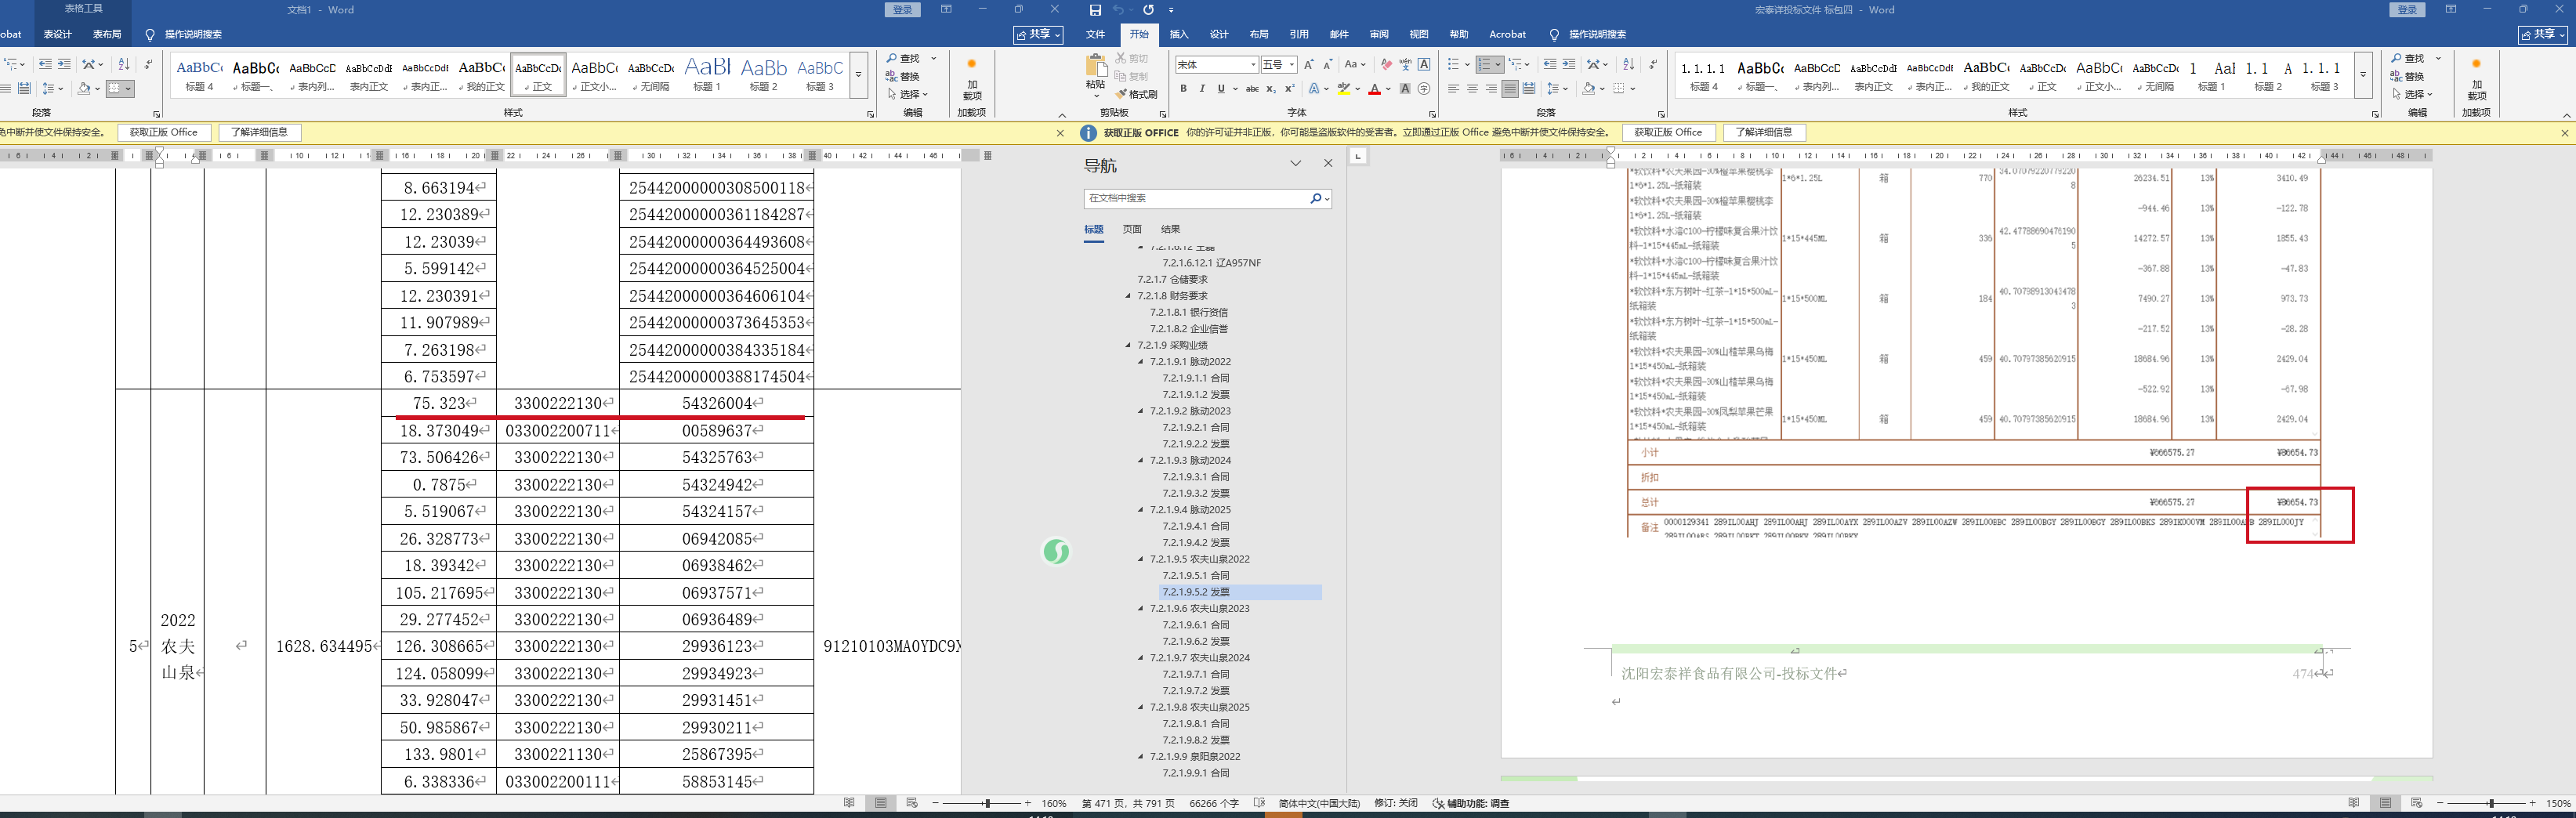Image resolution: width=2576 pixels, height=818 pixels.
Task: Open the 设计 (Design) ribbon tab
Action: click(1219, 34)
